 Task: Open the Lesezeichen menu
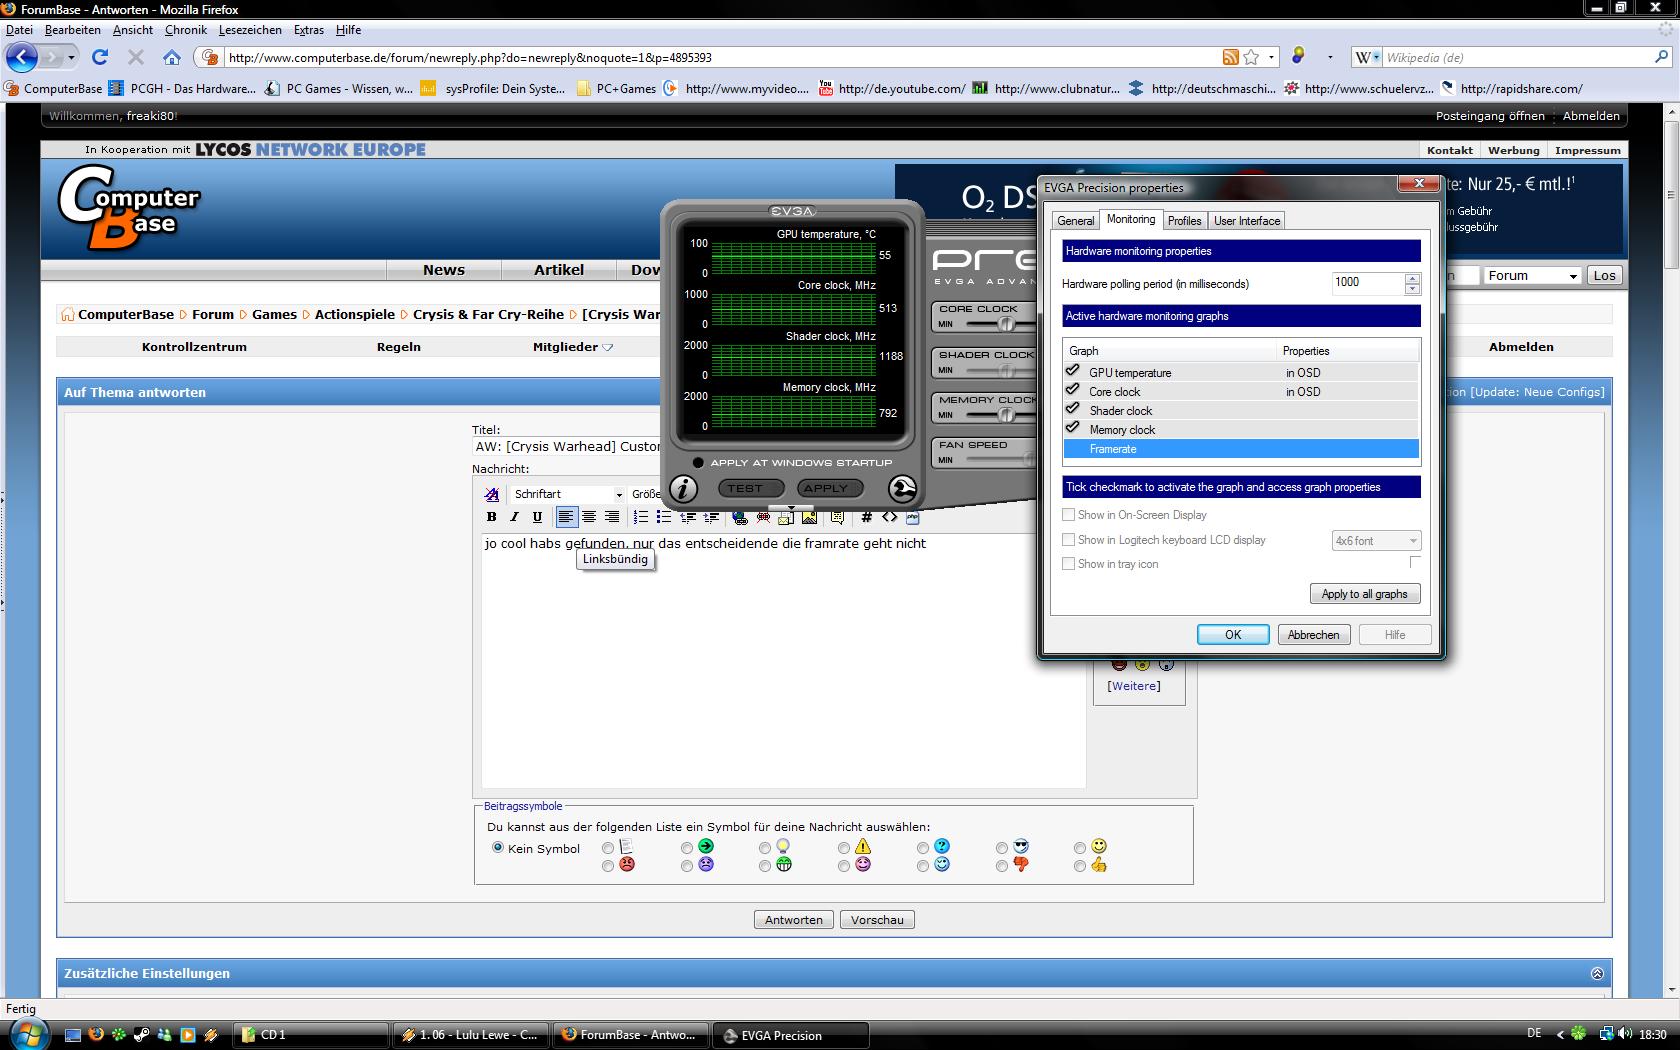[250, 30]
